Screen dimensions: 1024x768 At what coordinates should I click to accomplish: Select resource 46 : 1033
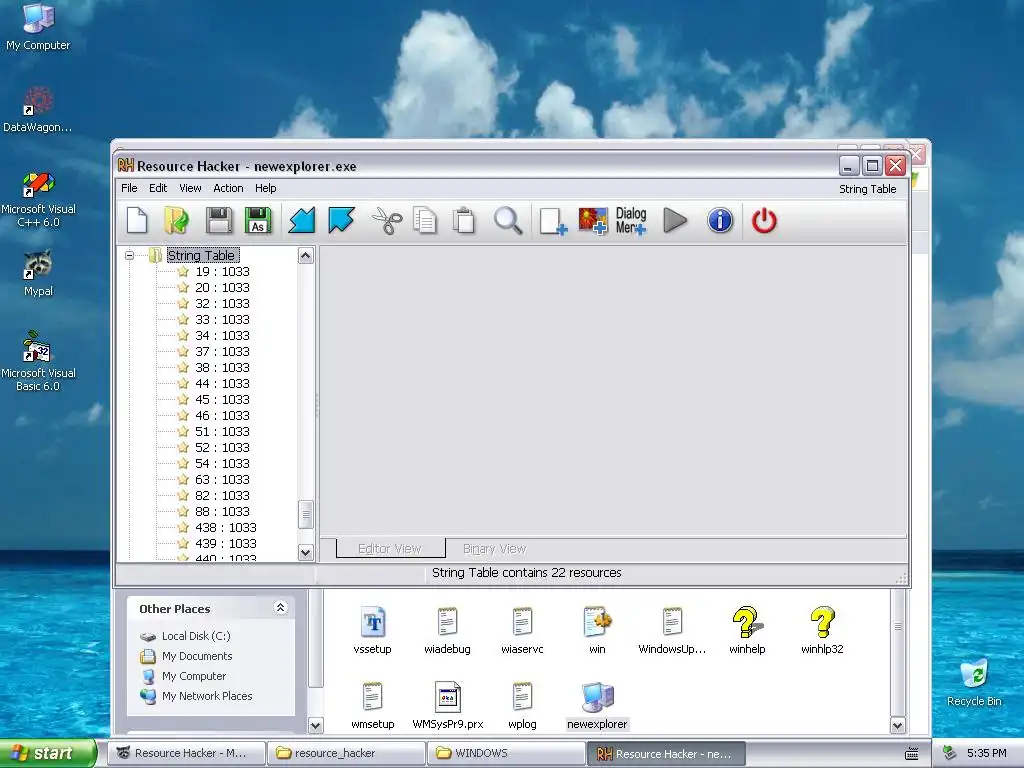click(x=222, y=415)
